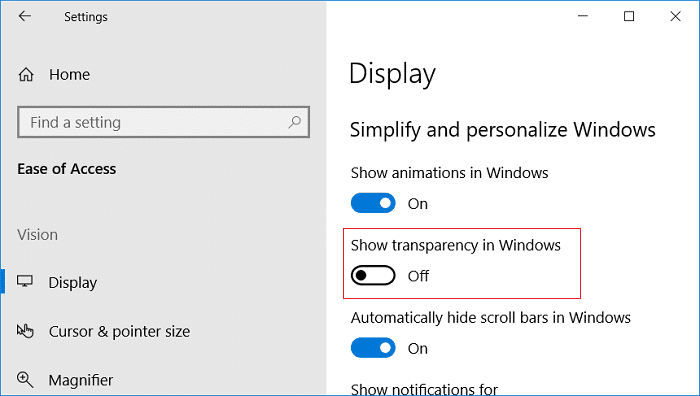
Task: Click the Home house icon
Action: click(26, 75)
